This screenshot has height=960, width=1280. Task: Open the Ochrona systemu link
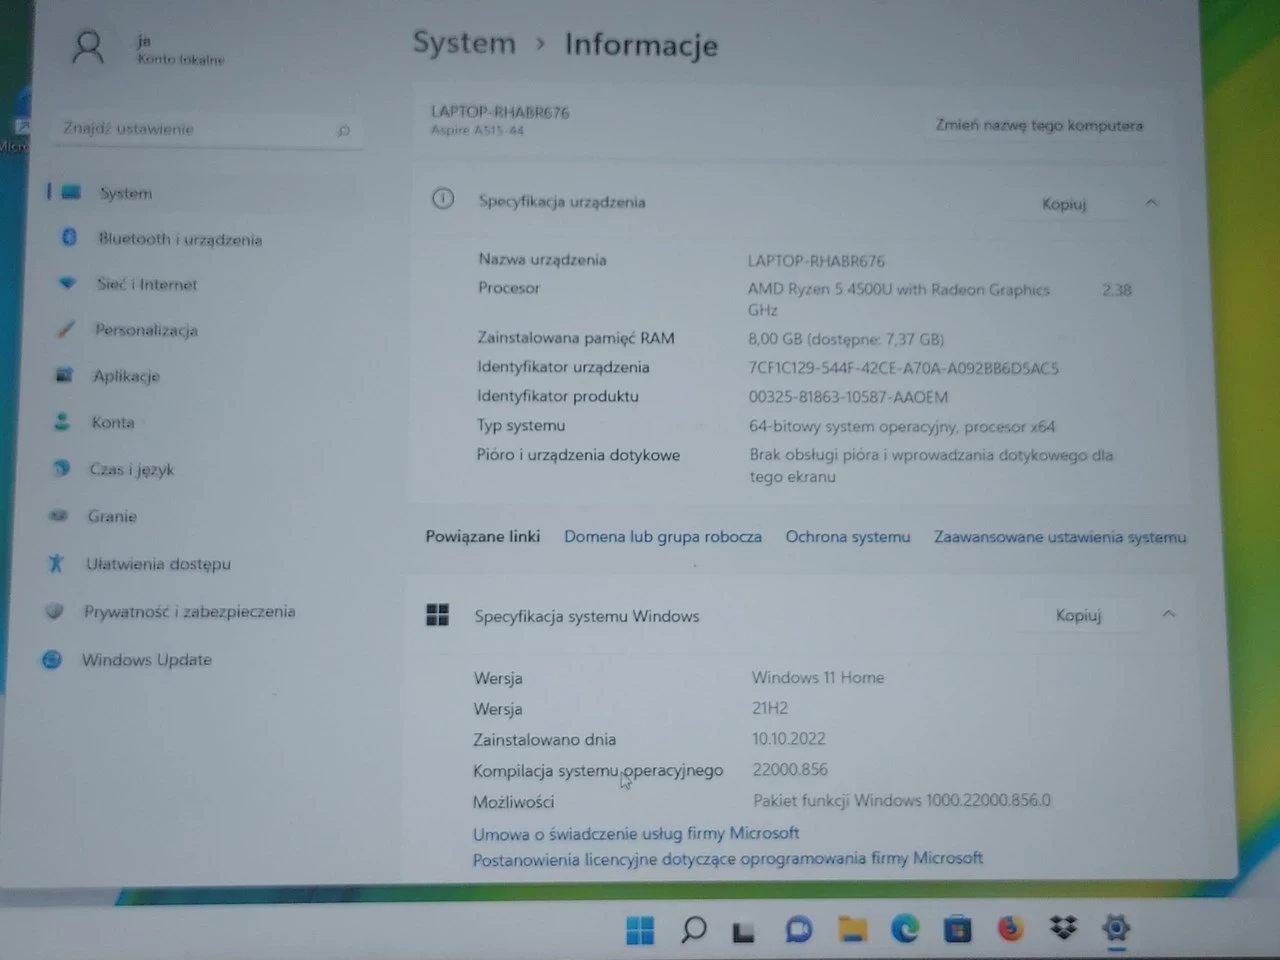[848, 537]
